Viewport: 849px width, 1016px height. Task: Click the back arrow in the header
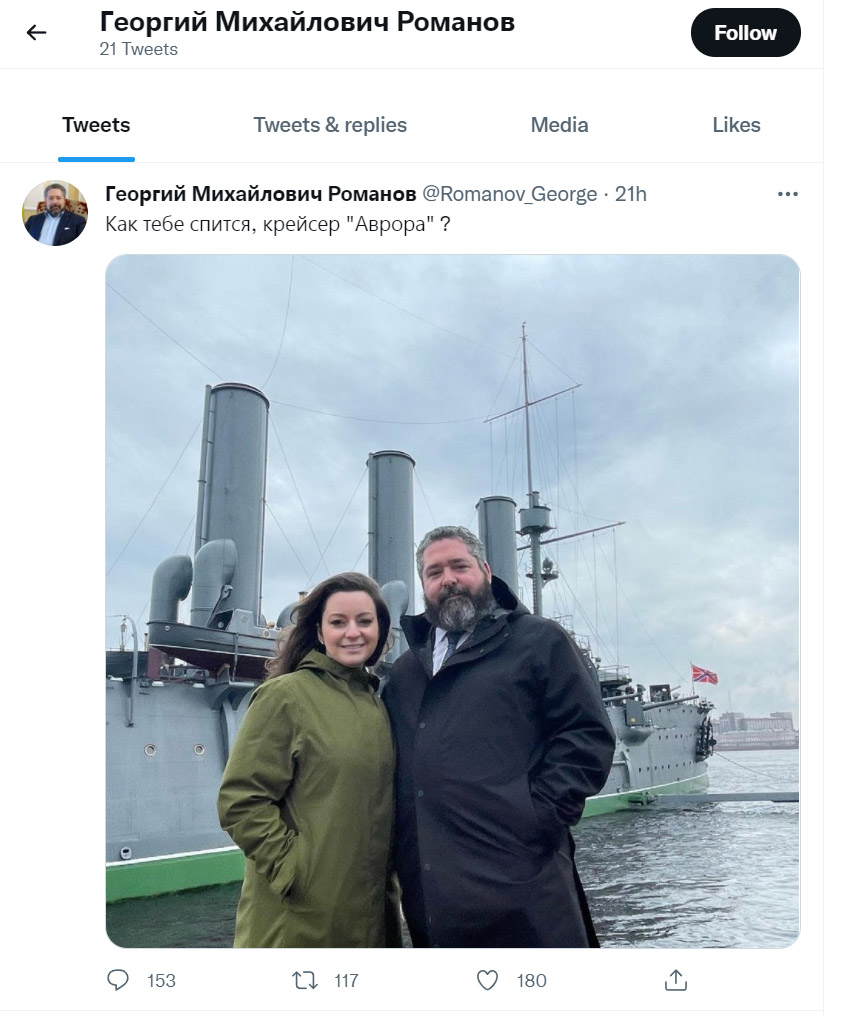point(37,33)
